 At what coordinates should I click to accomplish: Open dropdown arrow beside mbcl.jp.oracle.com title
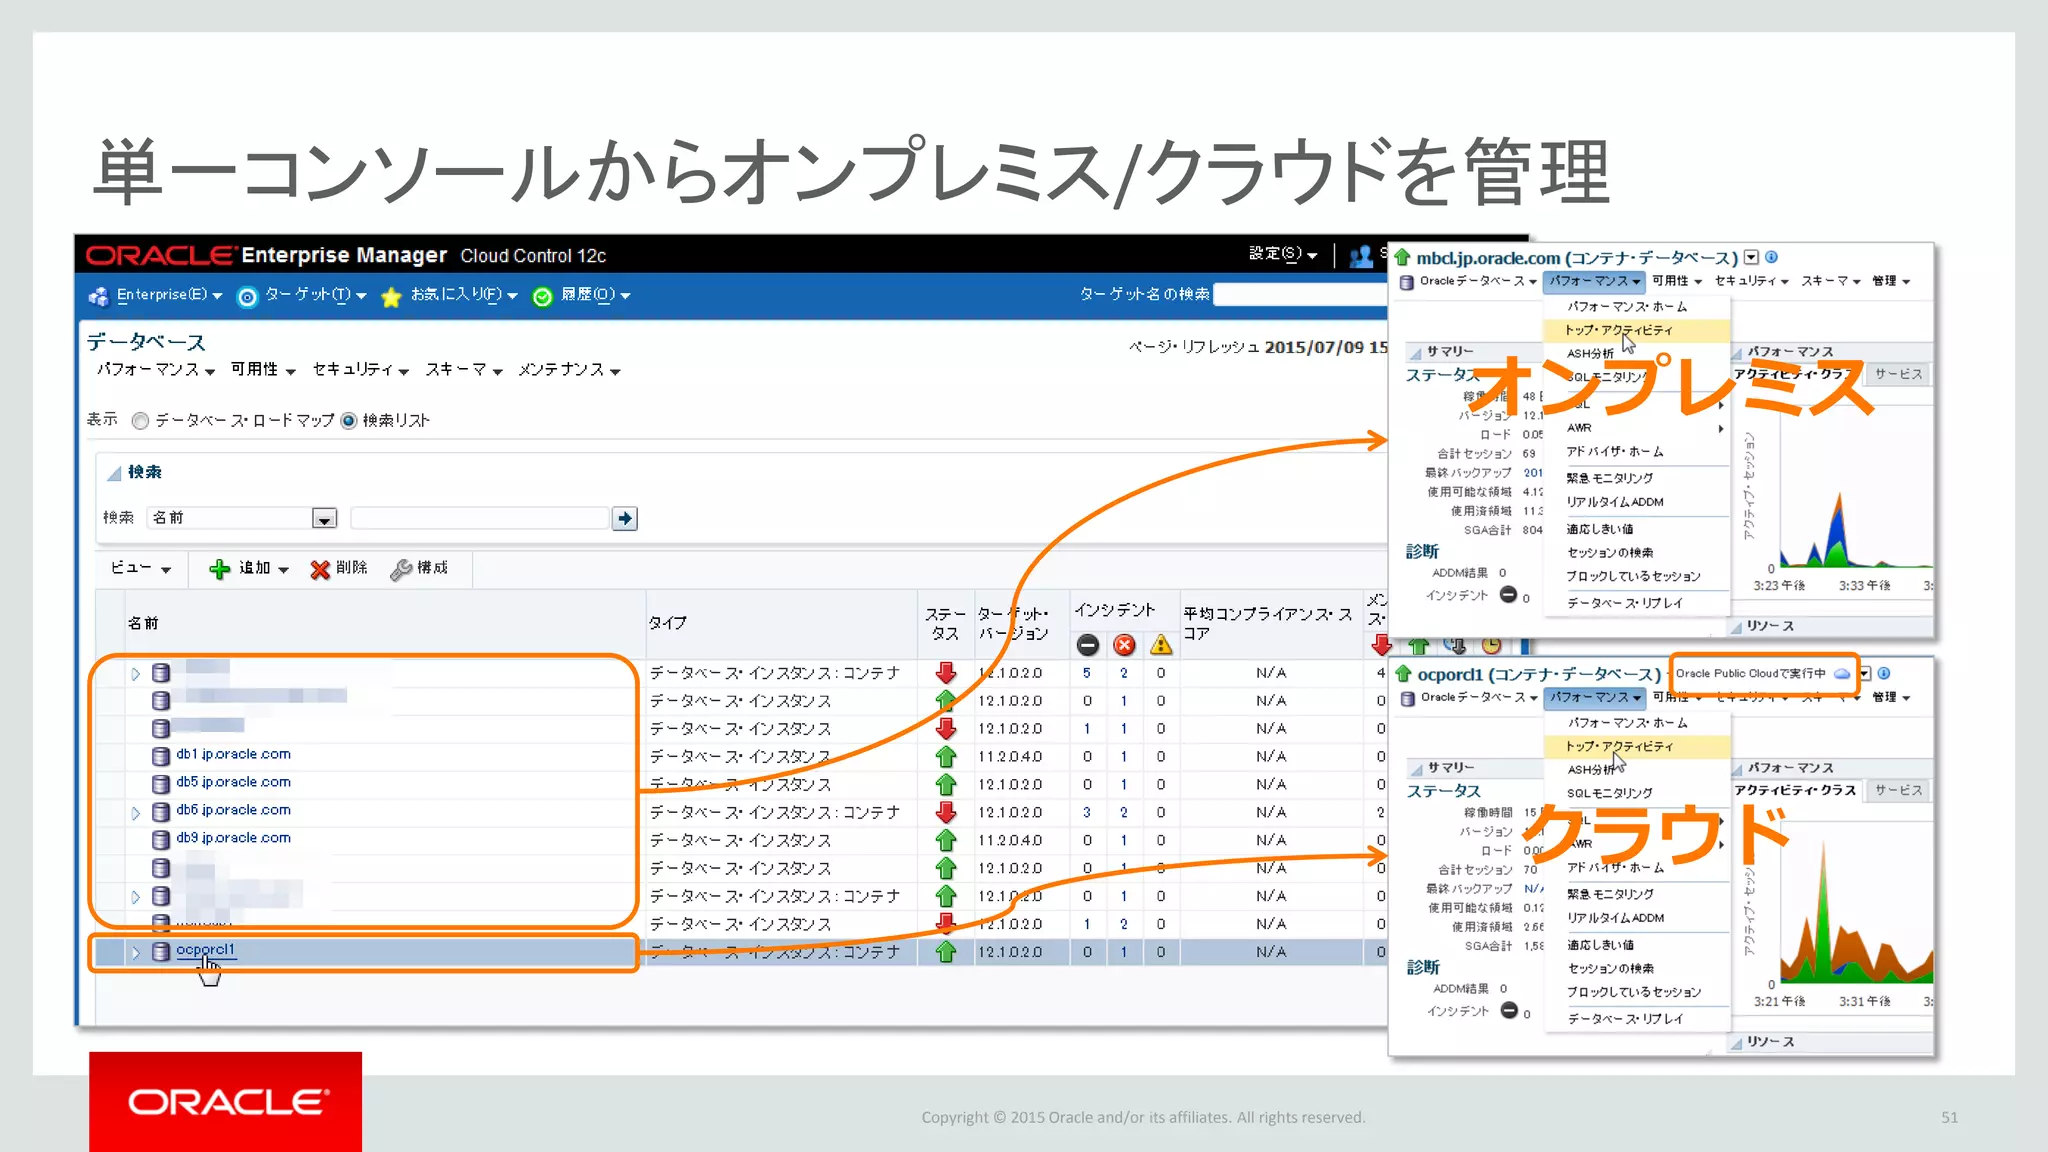tap(1751, 257)
